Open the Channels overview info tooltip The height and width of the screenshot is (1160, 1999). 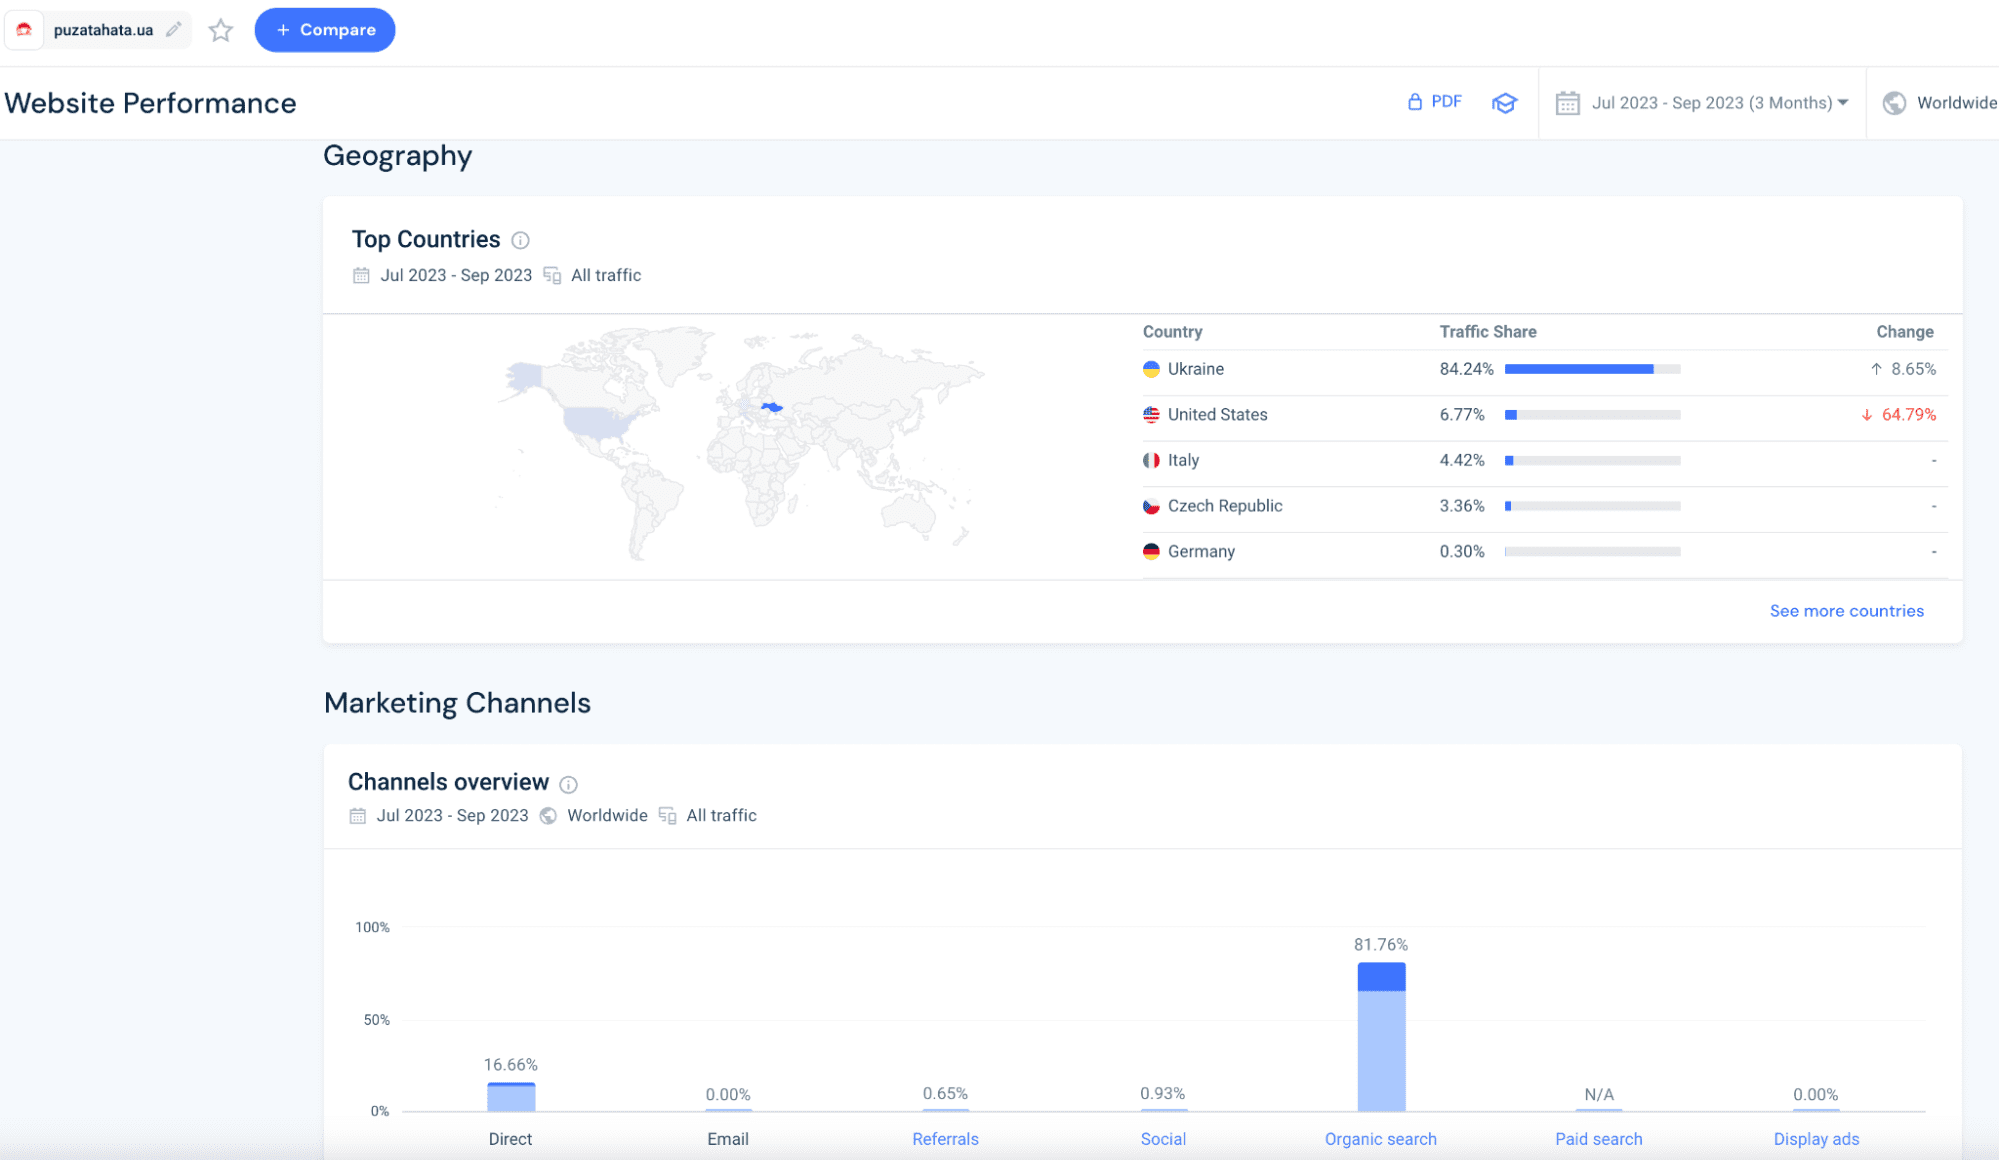tap(568, 784)
